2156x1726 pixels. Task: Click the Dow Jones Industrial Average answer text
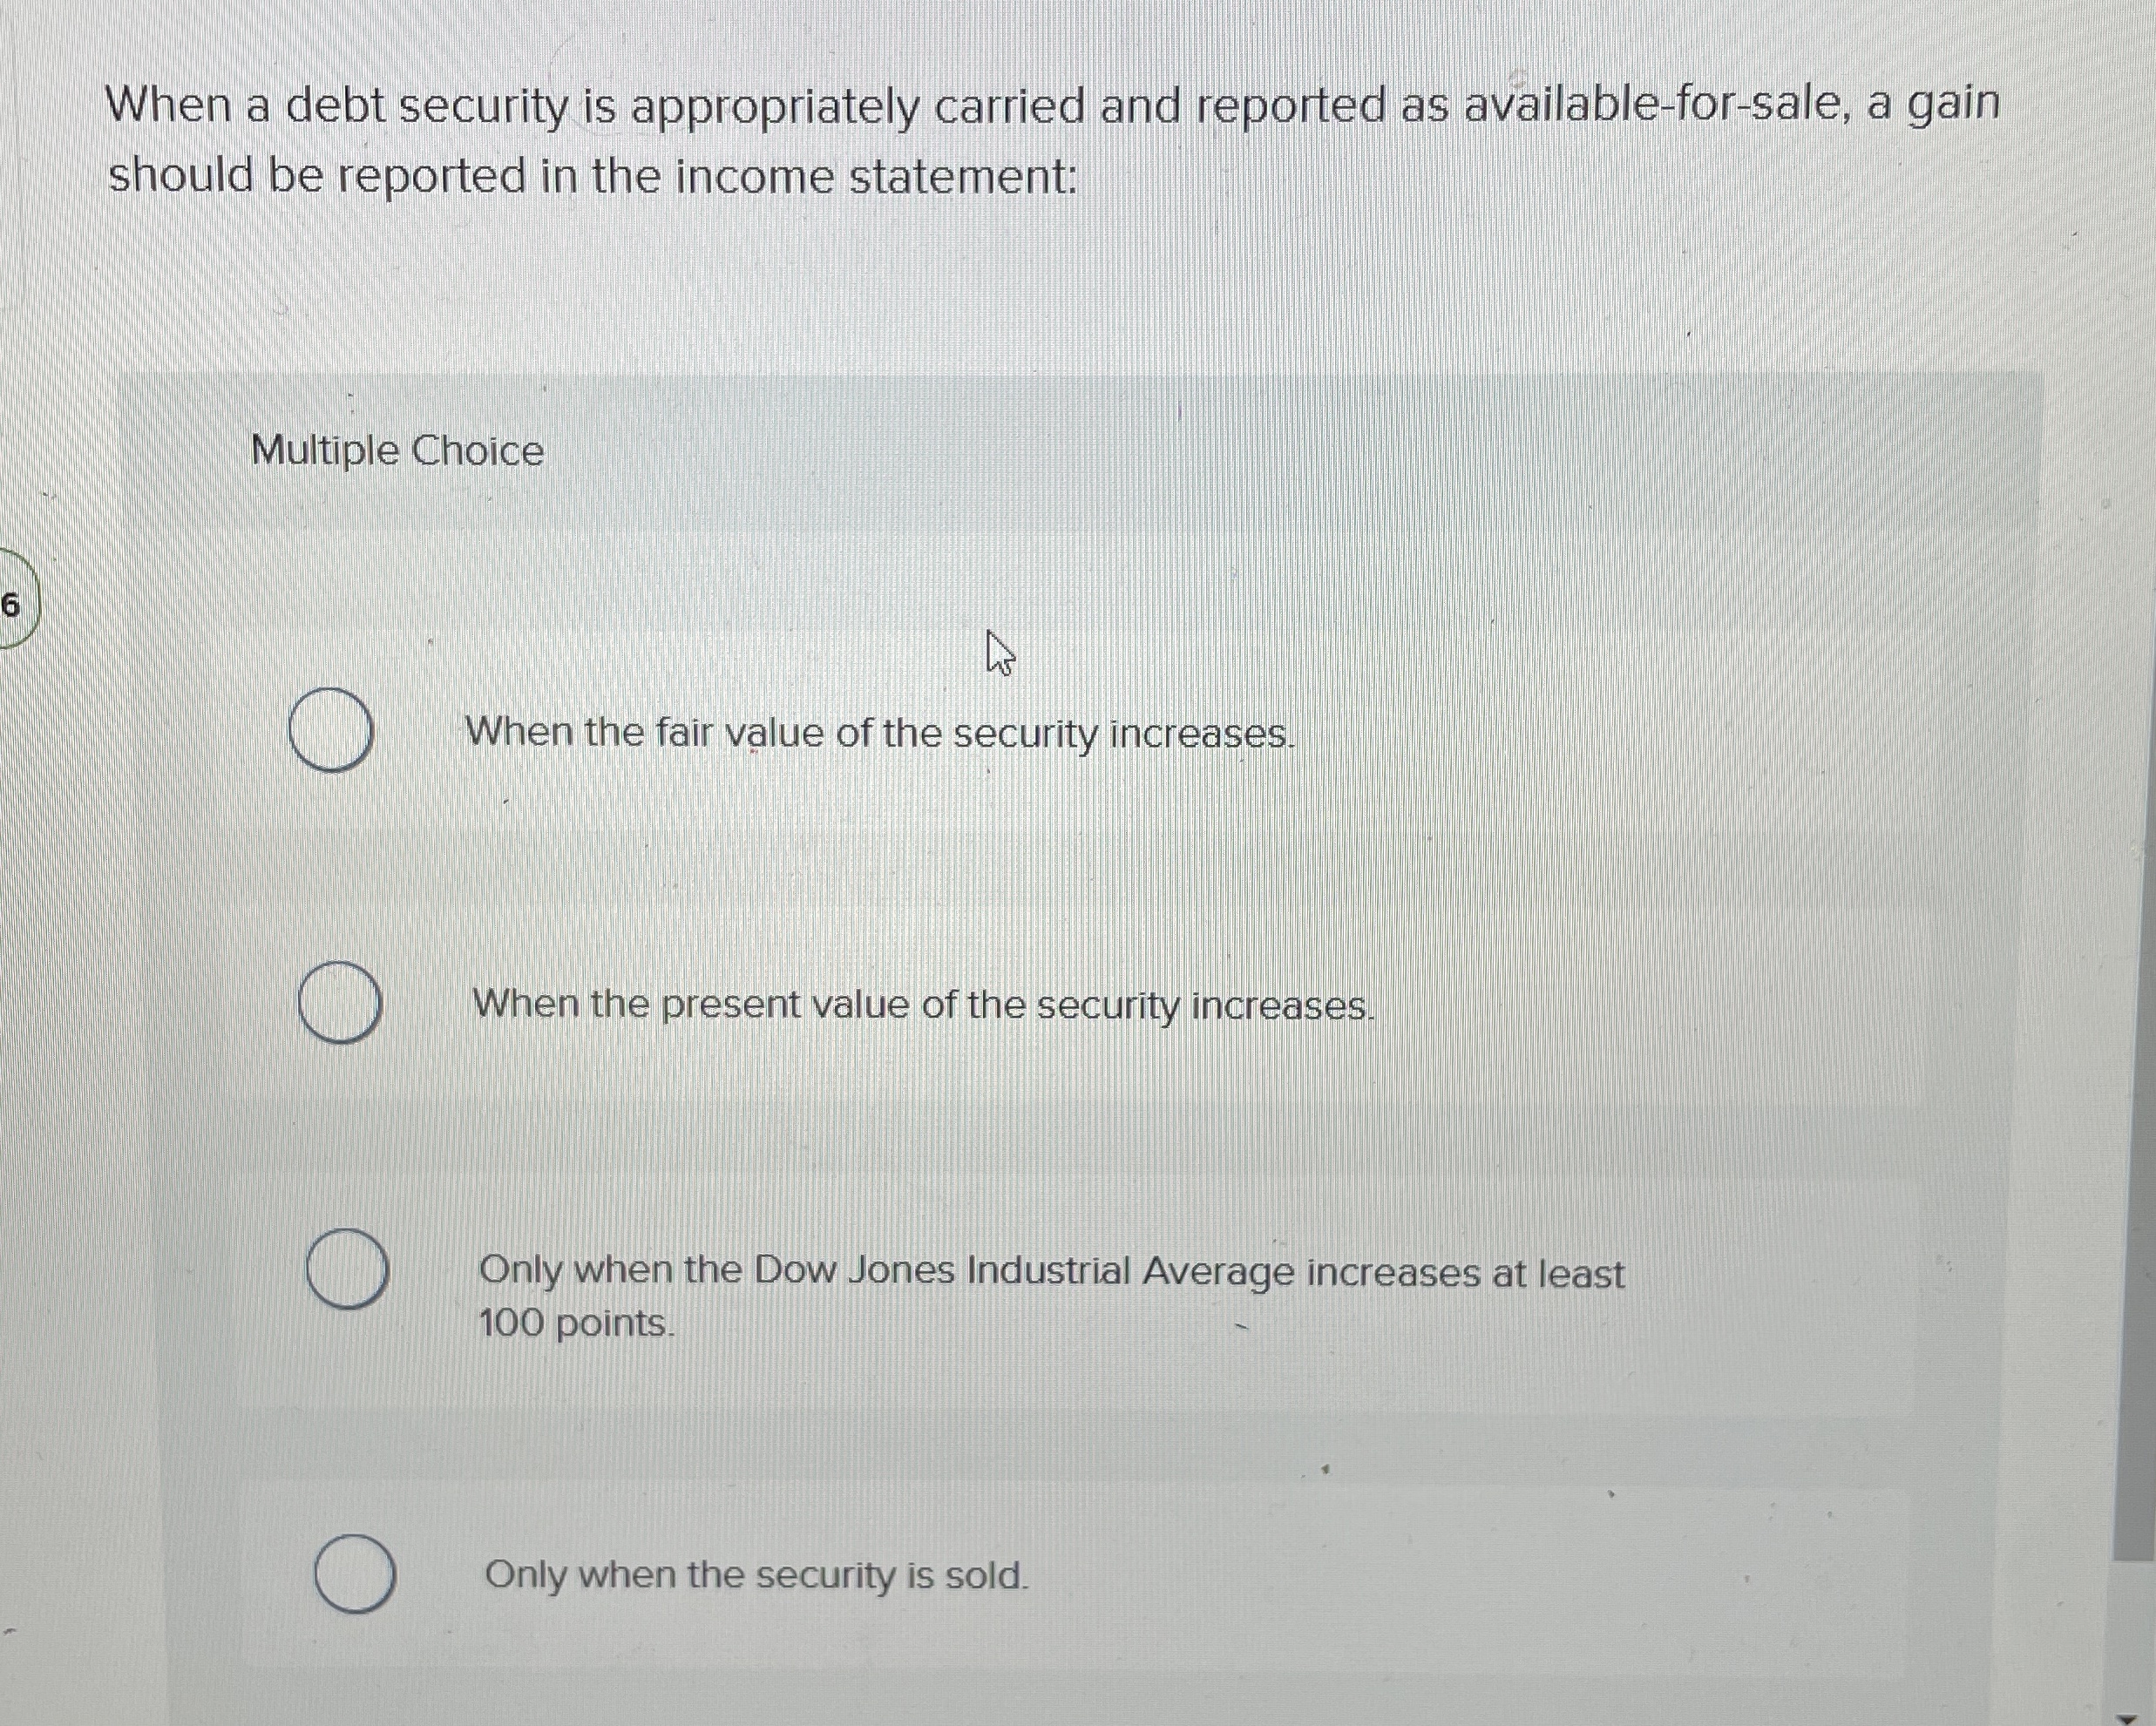pyautogui.click(x=1050, y=1271)
